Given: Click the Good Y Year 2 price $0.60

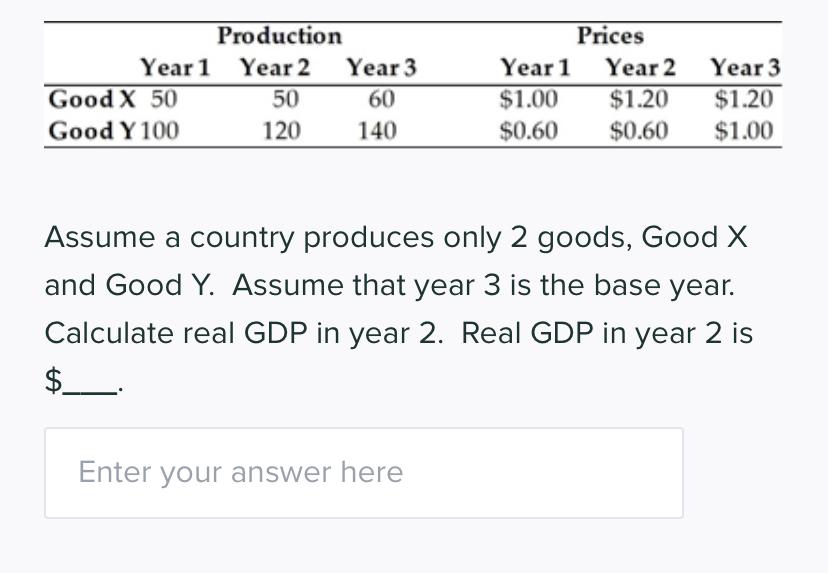Looking at the screenshot, I should [638, 130].
